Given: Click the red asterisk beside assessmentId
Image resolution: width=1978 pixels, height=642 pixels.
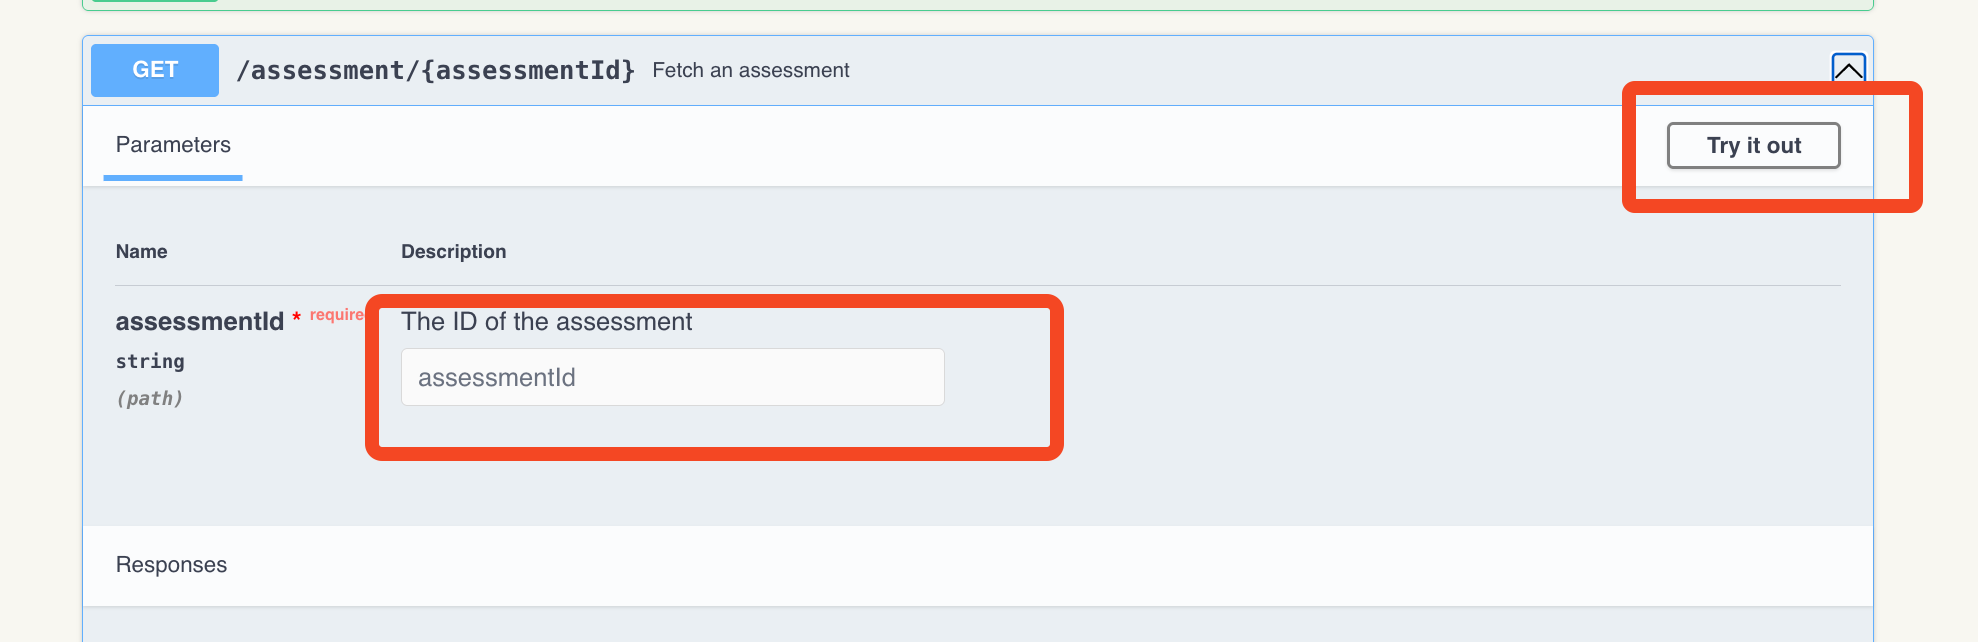Looking at the screenshot, I should point(296,318).
